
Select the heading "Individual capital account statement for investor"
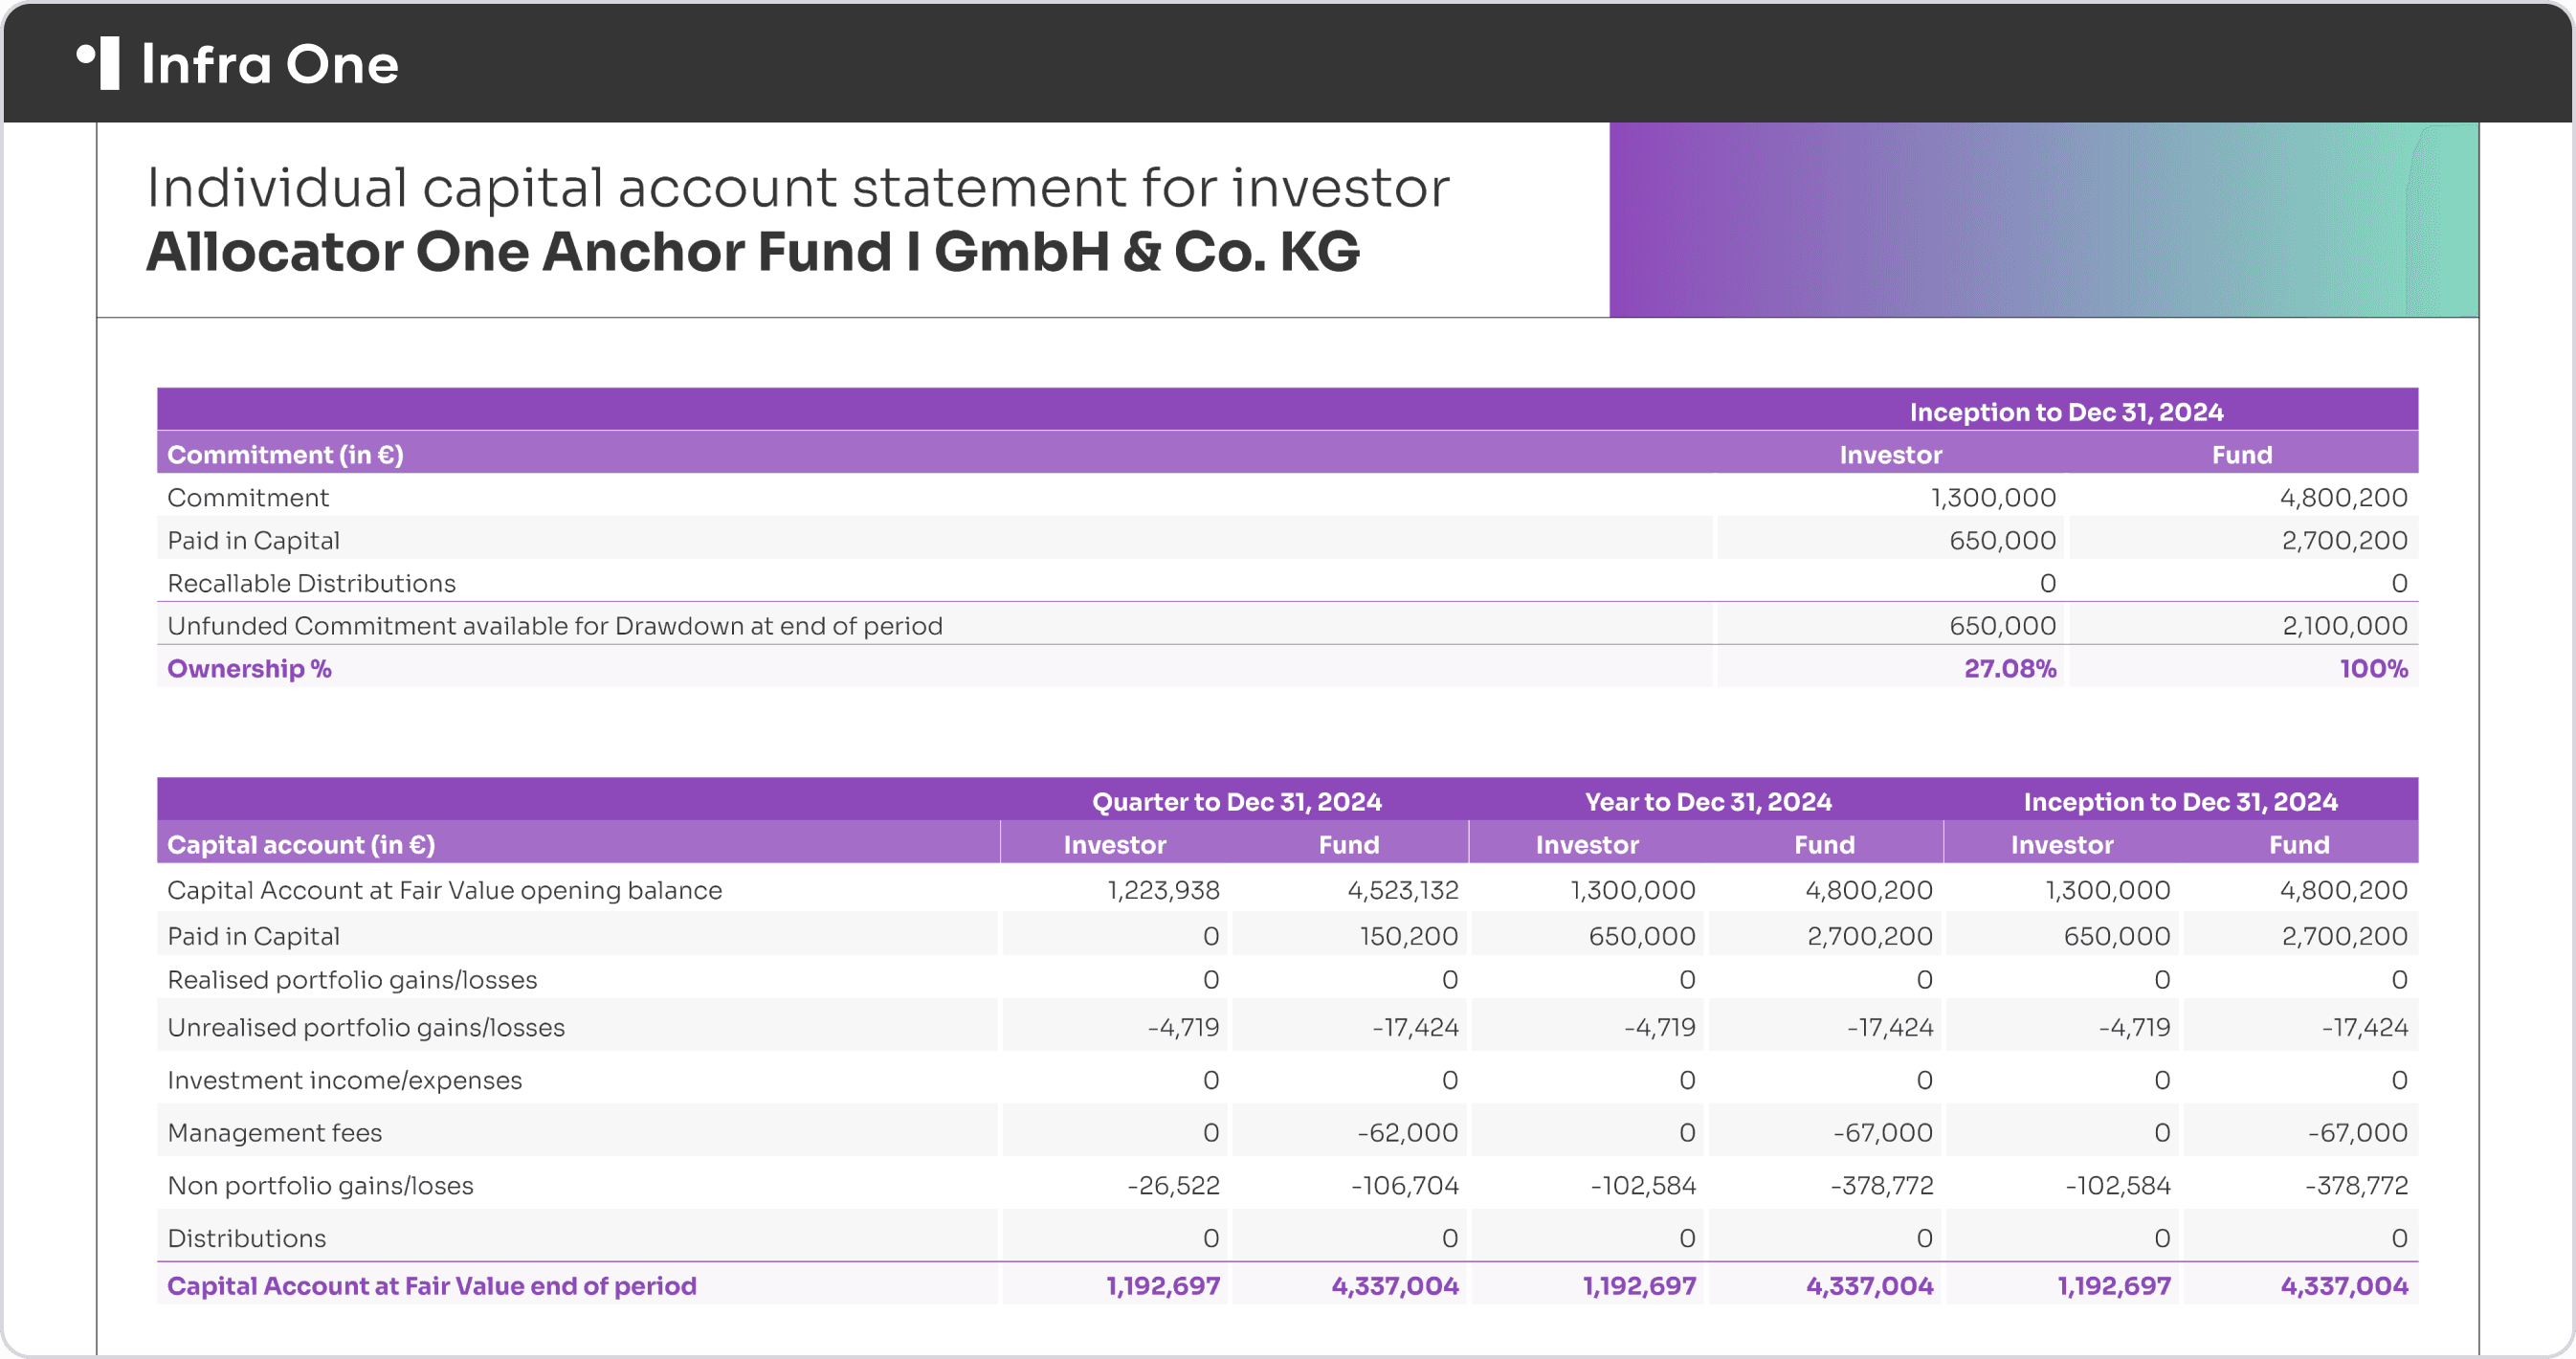pyautogui.click(x=798, y=187)
